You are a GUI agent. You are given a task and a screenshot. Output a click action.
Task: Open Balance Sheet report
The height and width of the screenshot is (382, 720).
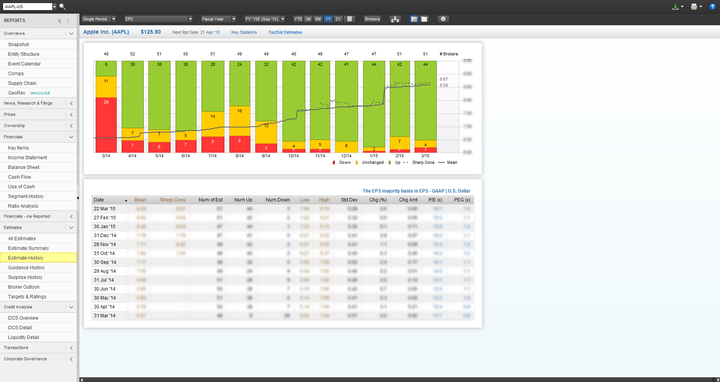(x=23, y=167)
